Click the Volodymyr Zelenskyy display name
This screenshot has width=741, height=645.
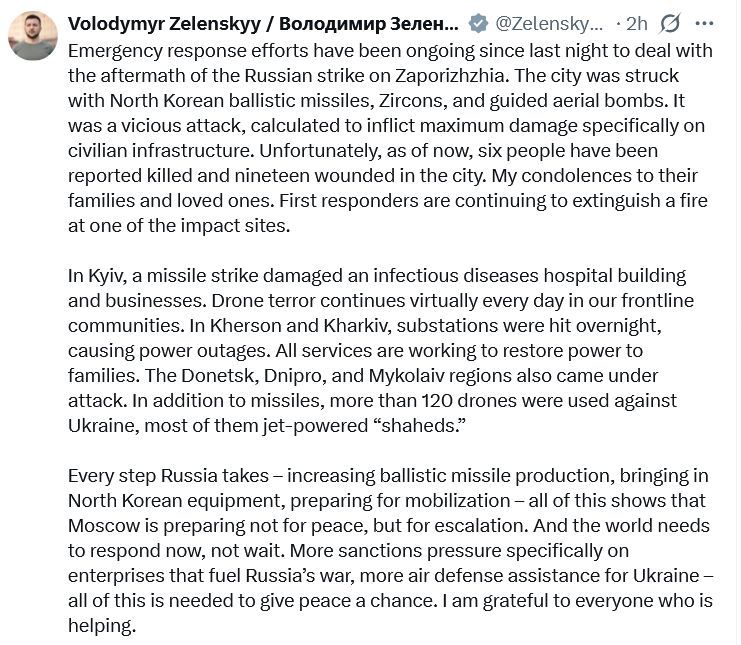coord(263,24)
